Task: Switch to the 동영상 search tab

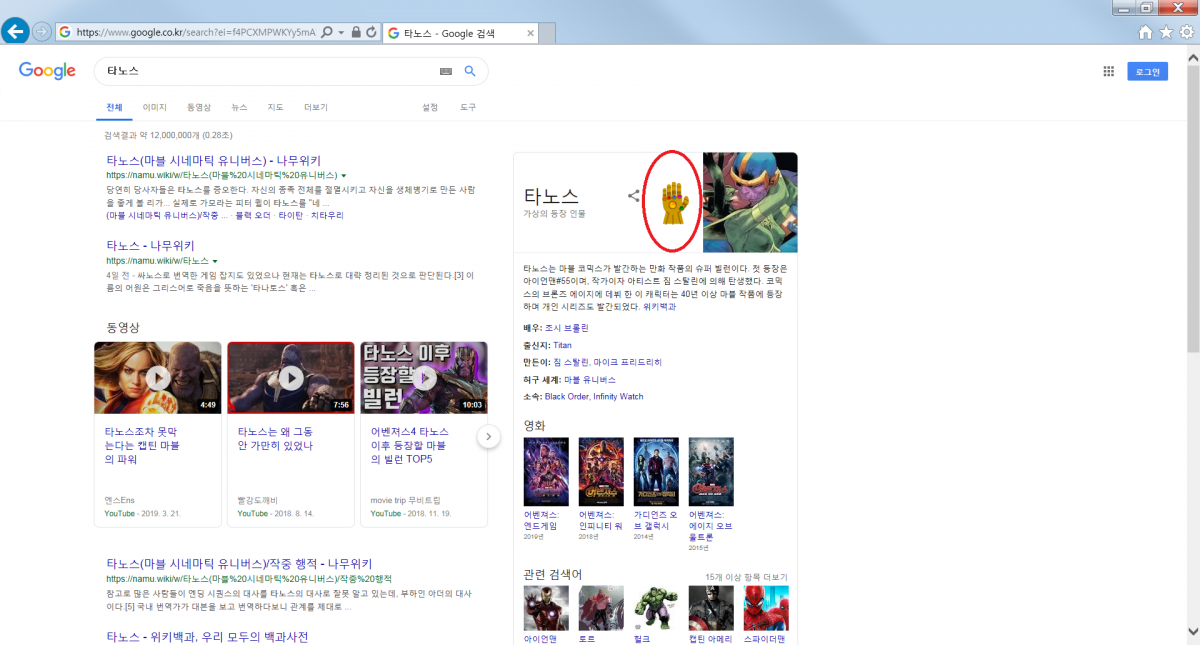Action: coord(199,107)
